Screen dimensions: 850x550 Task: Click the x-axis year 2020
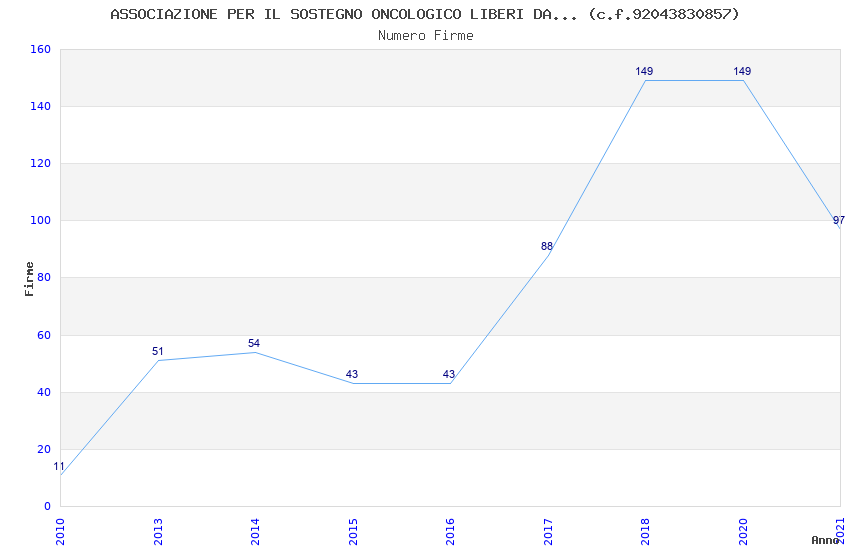click(743, 532)
